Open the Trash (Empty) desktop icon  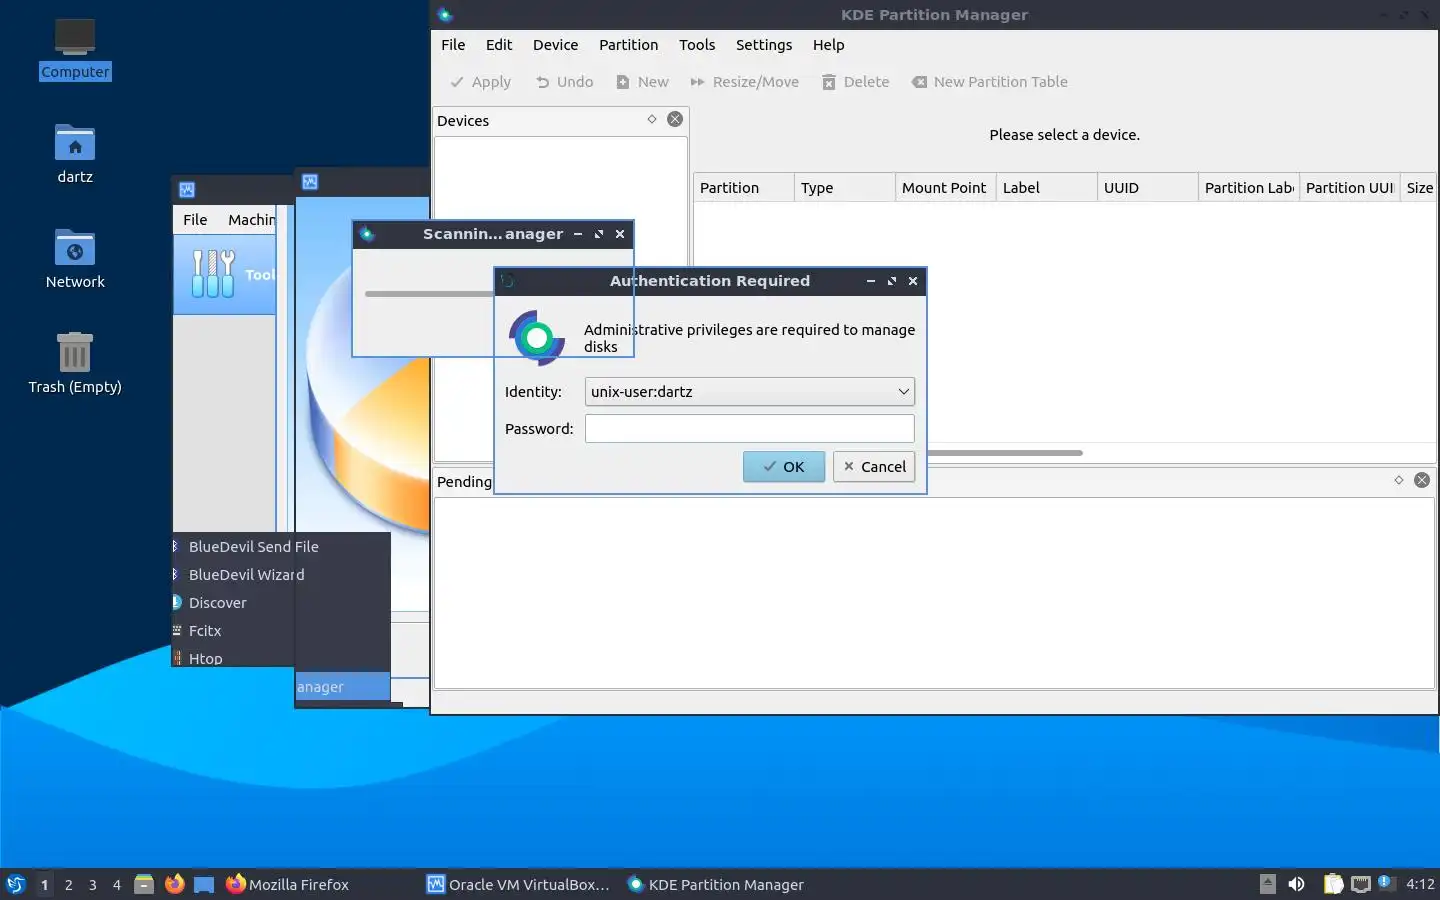tap(75, 364)
